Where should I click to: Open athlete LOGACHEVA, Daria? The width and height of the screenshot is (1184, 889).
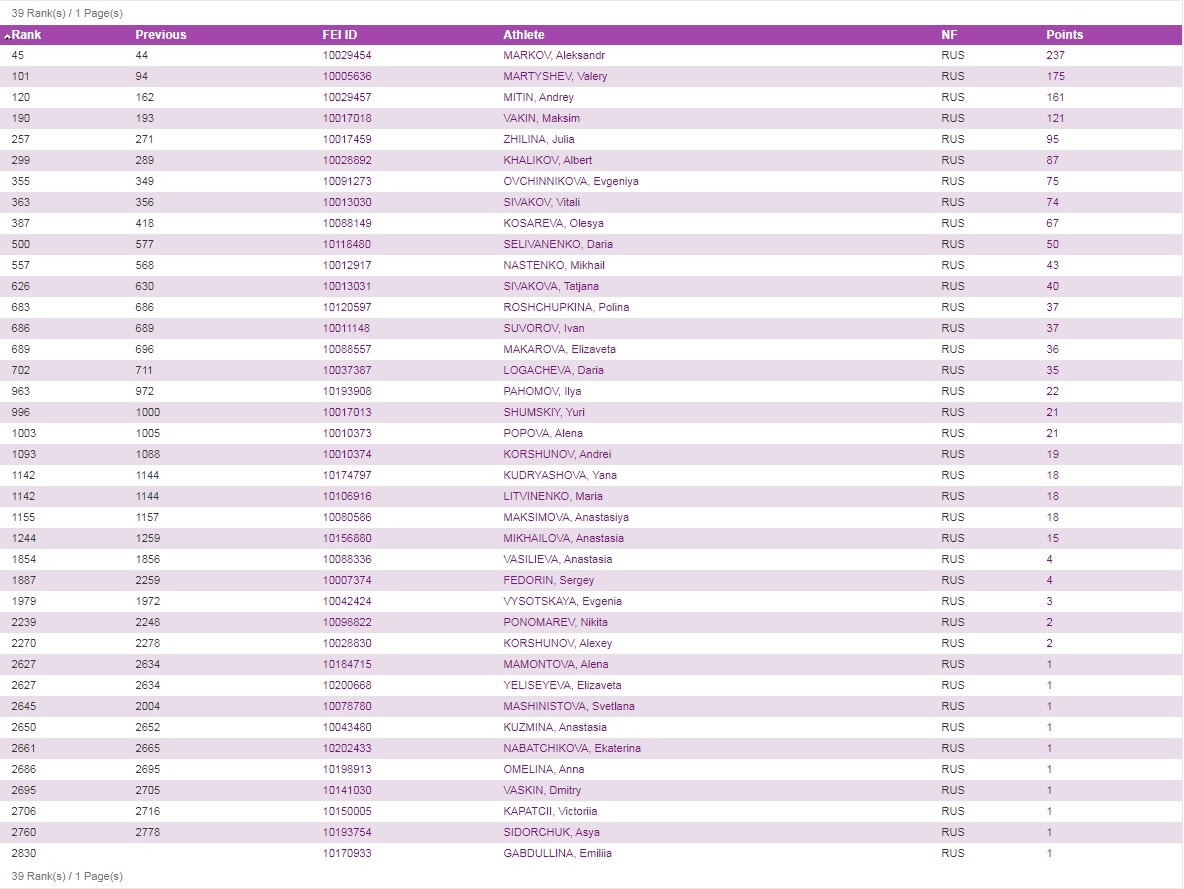coord(553,370)
